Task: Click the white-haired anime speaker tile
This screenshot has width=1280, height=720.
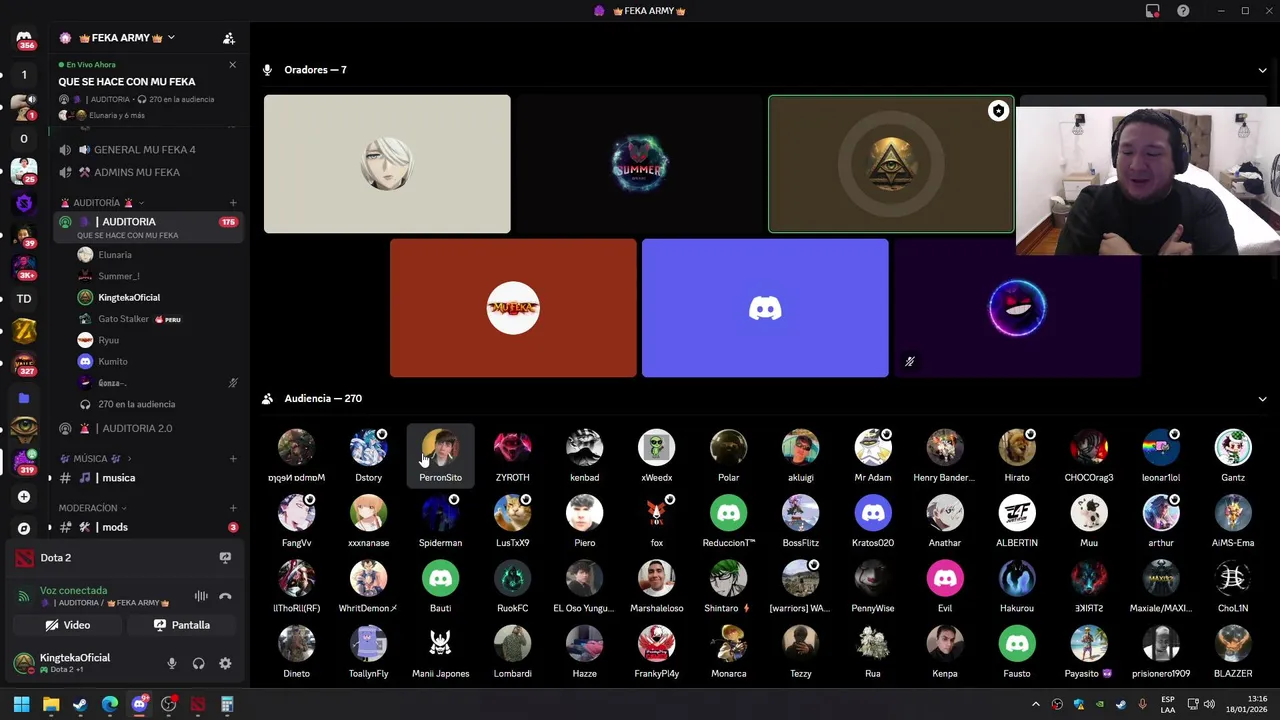Action: point(387,164)
